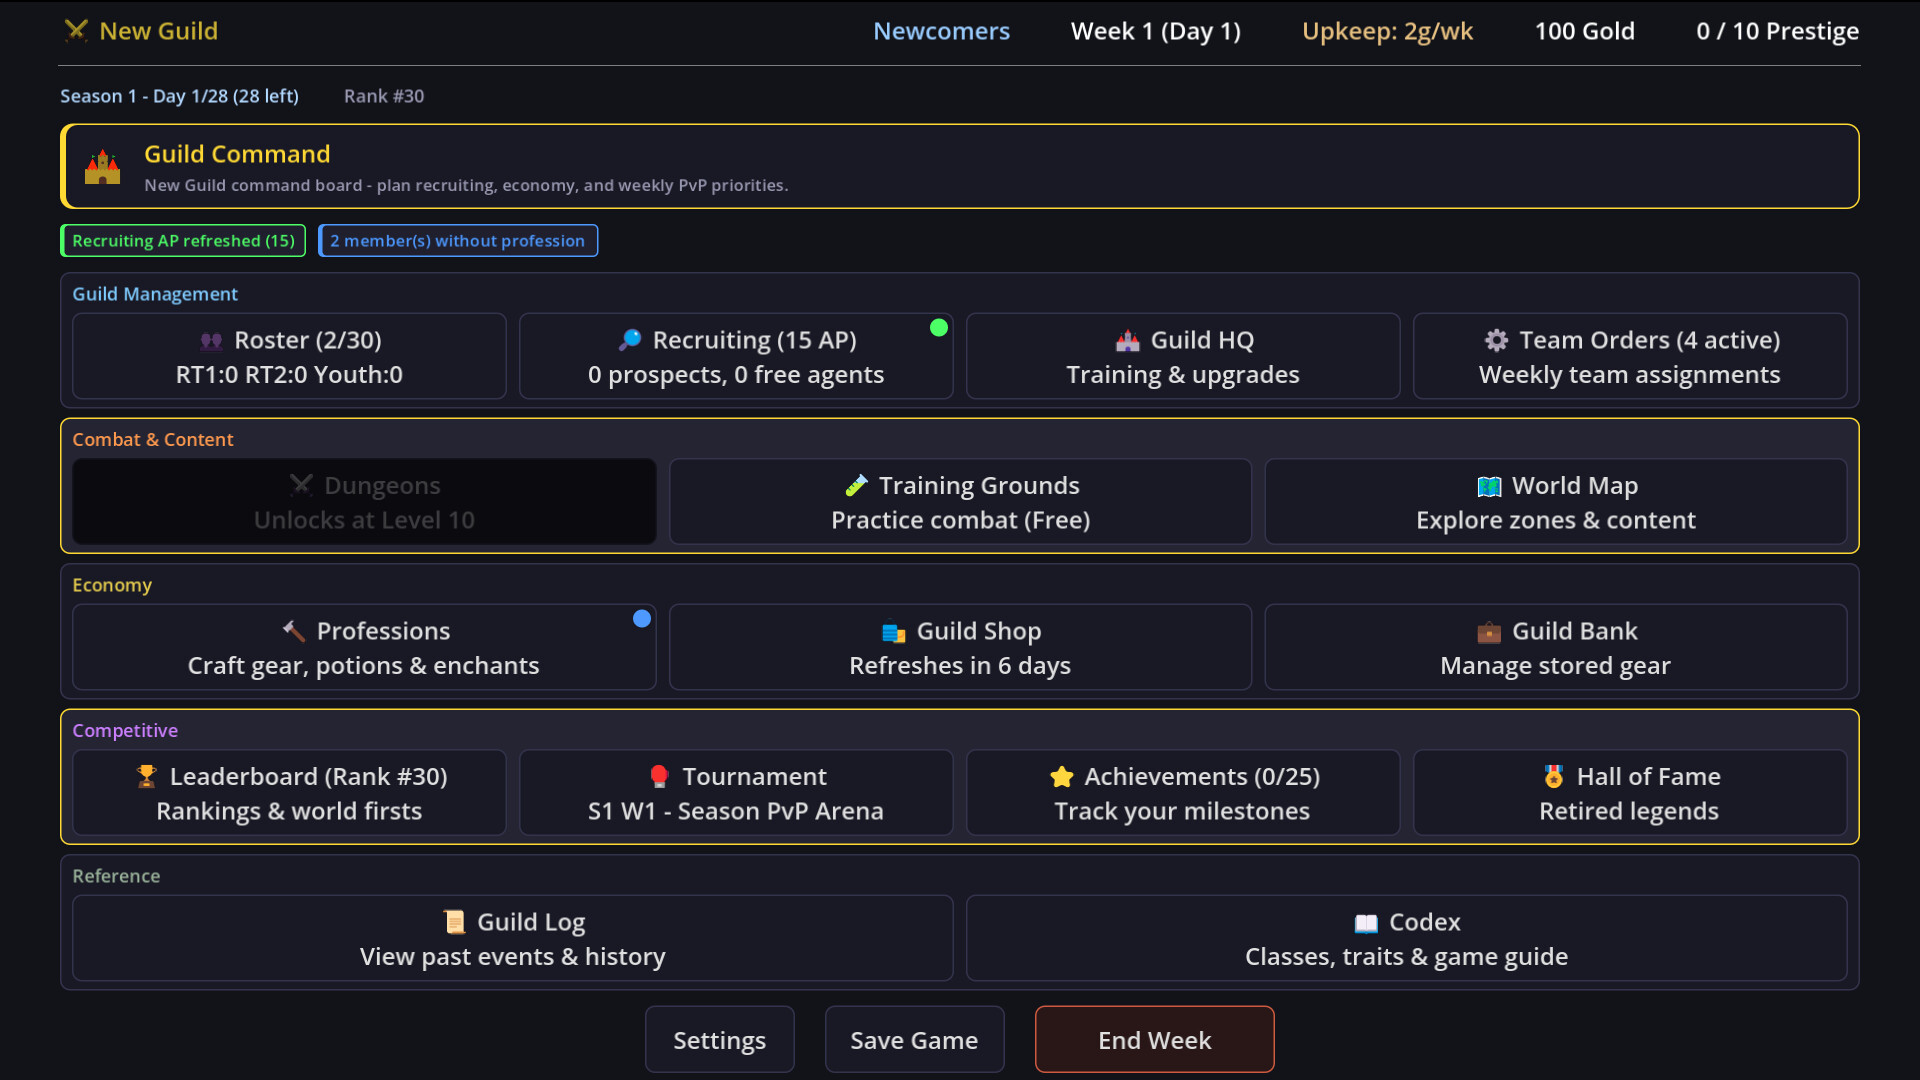Click the Week 1 (Day 1) header item

coord(1155,31)
